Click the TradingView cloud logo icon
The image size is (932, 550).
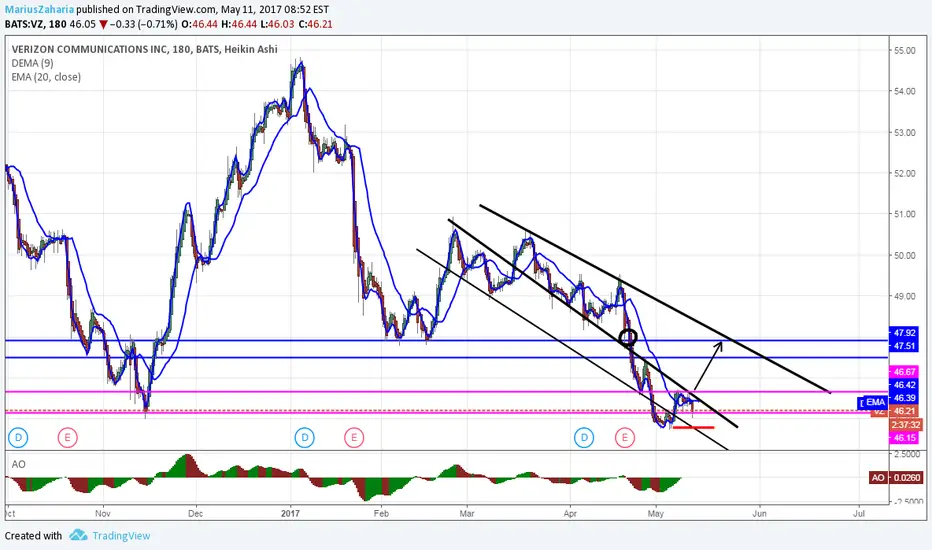pyautogui.click(x=78, y=535)
